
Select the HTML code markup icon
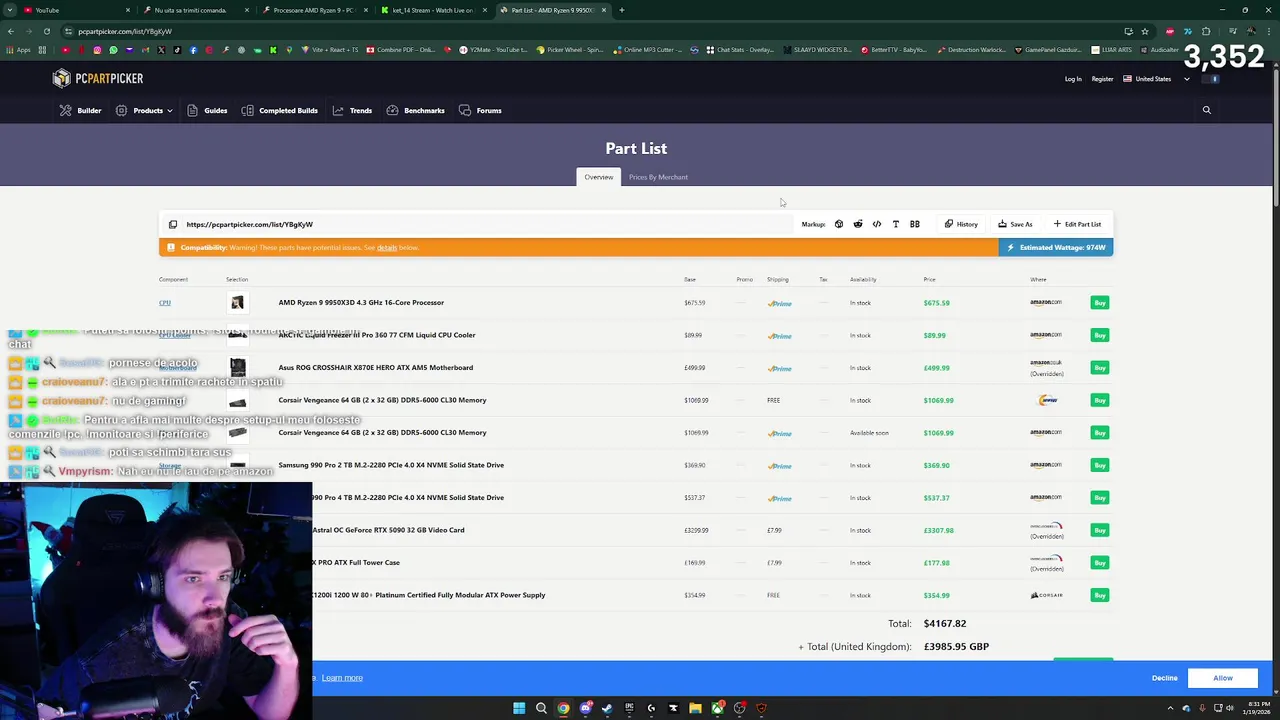pyautogui.click(x=877, y=224)
